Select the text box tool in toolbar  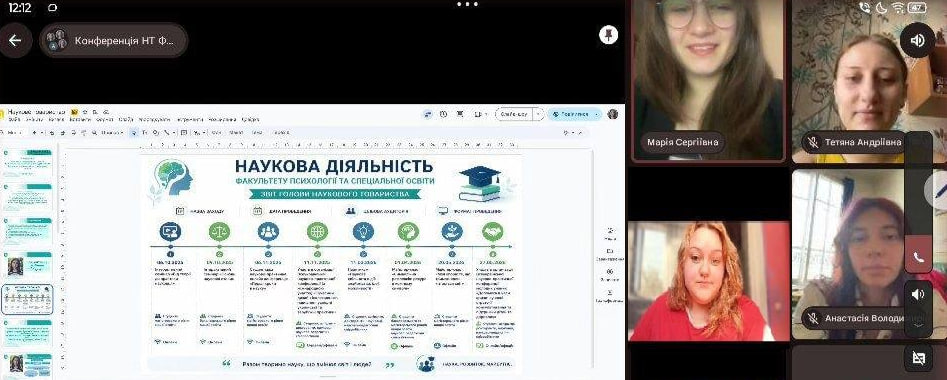pos(144,132)
